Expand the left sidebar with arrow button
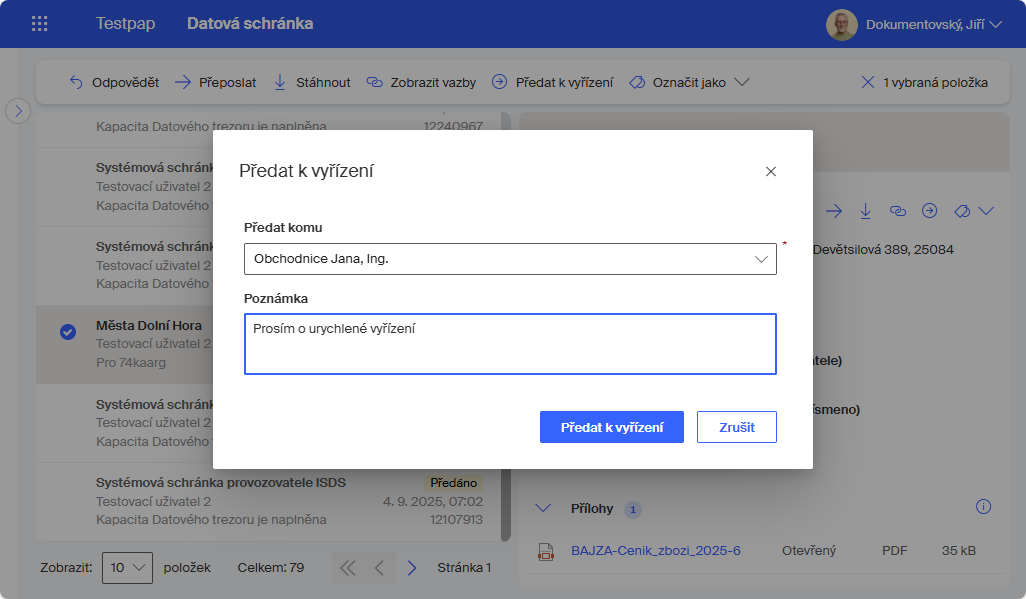Screen dimensions: 1026x599 click(18, 110)
